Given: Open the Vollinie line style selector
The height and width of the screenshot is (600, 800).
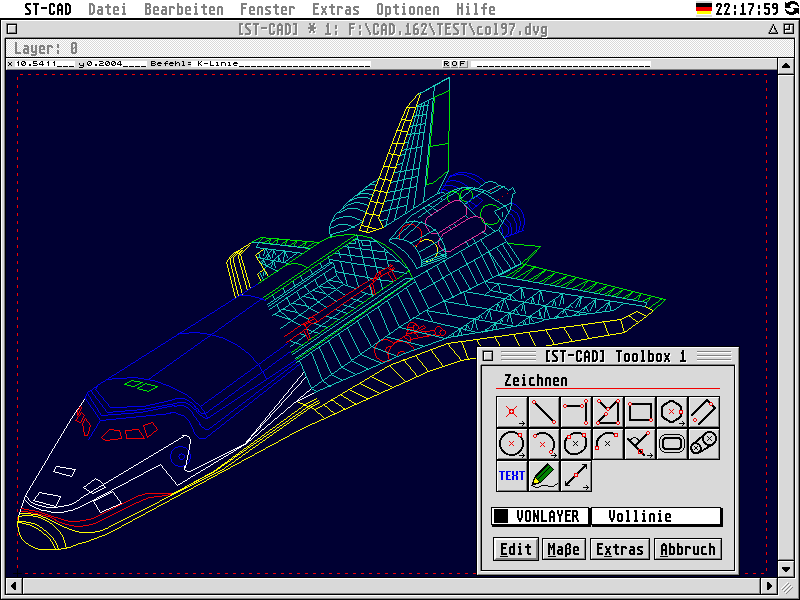Looking at the screenshot, I should [657, 516].
